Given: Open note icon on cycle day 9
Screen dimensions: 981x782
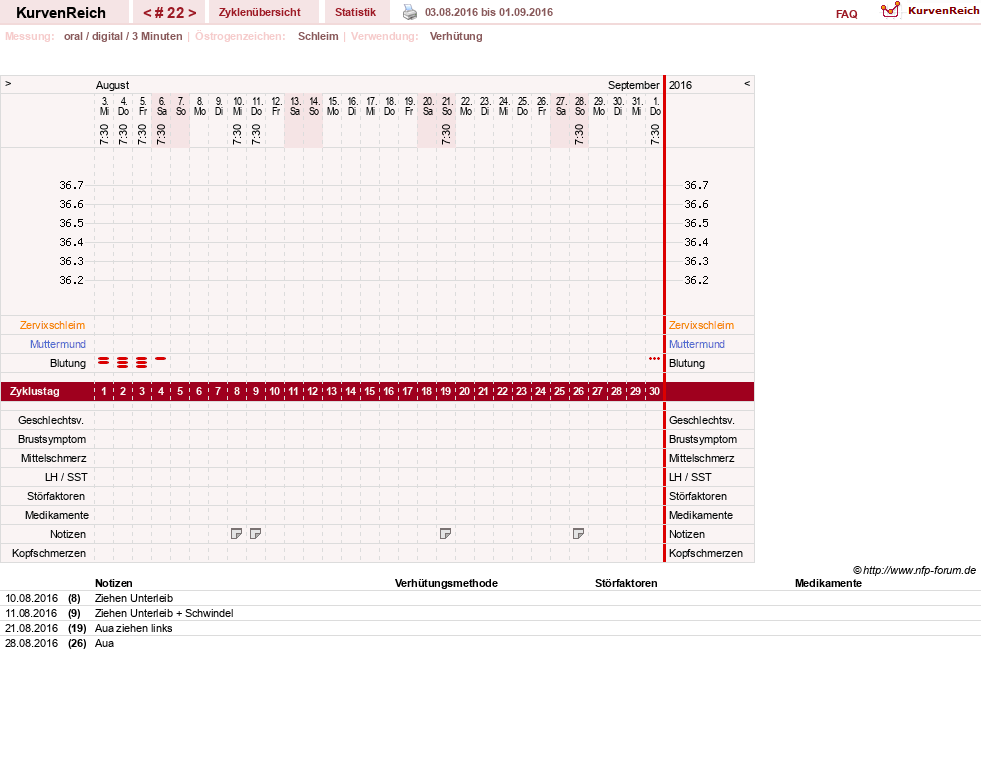Looking at the screenshot, I should 255,534.
